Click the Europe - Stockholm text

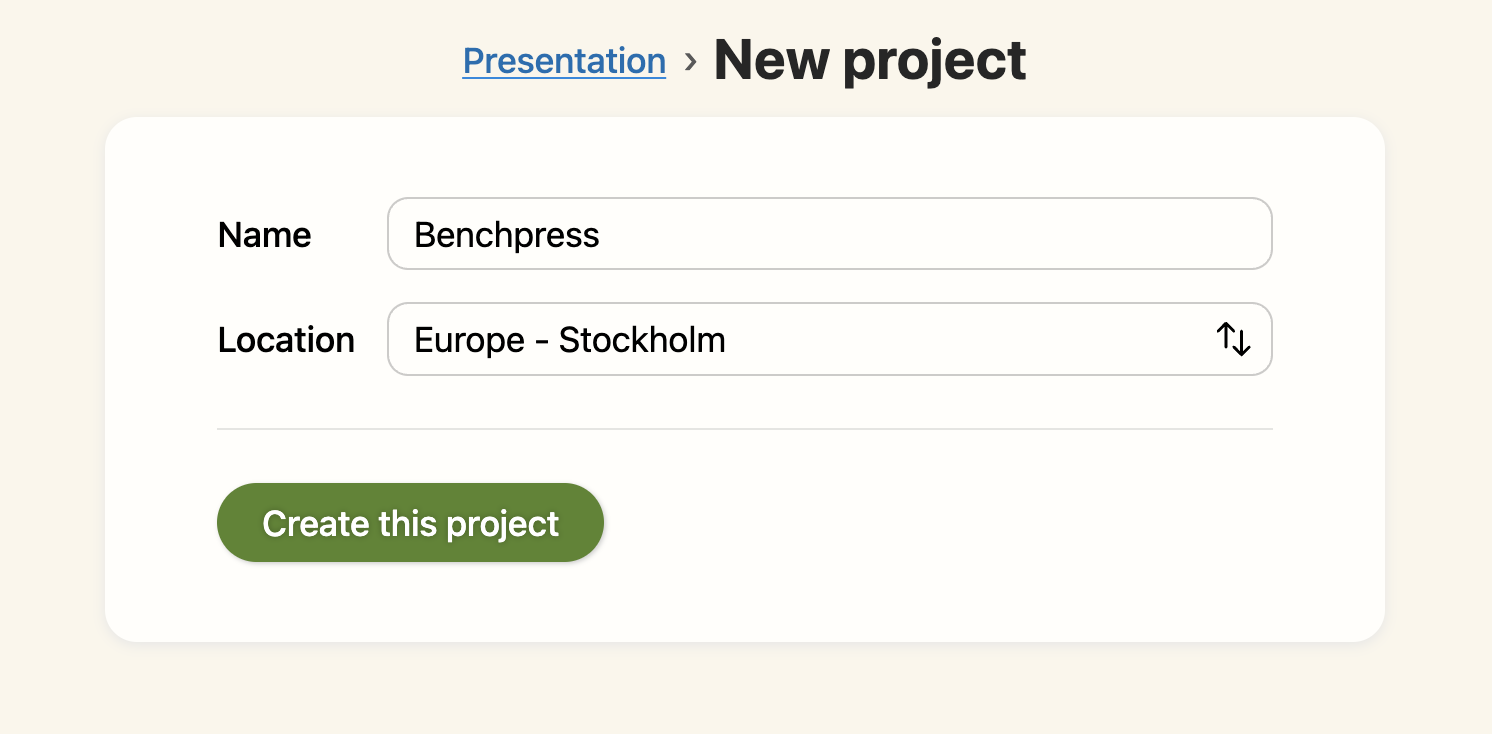(569, 340)
